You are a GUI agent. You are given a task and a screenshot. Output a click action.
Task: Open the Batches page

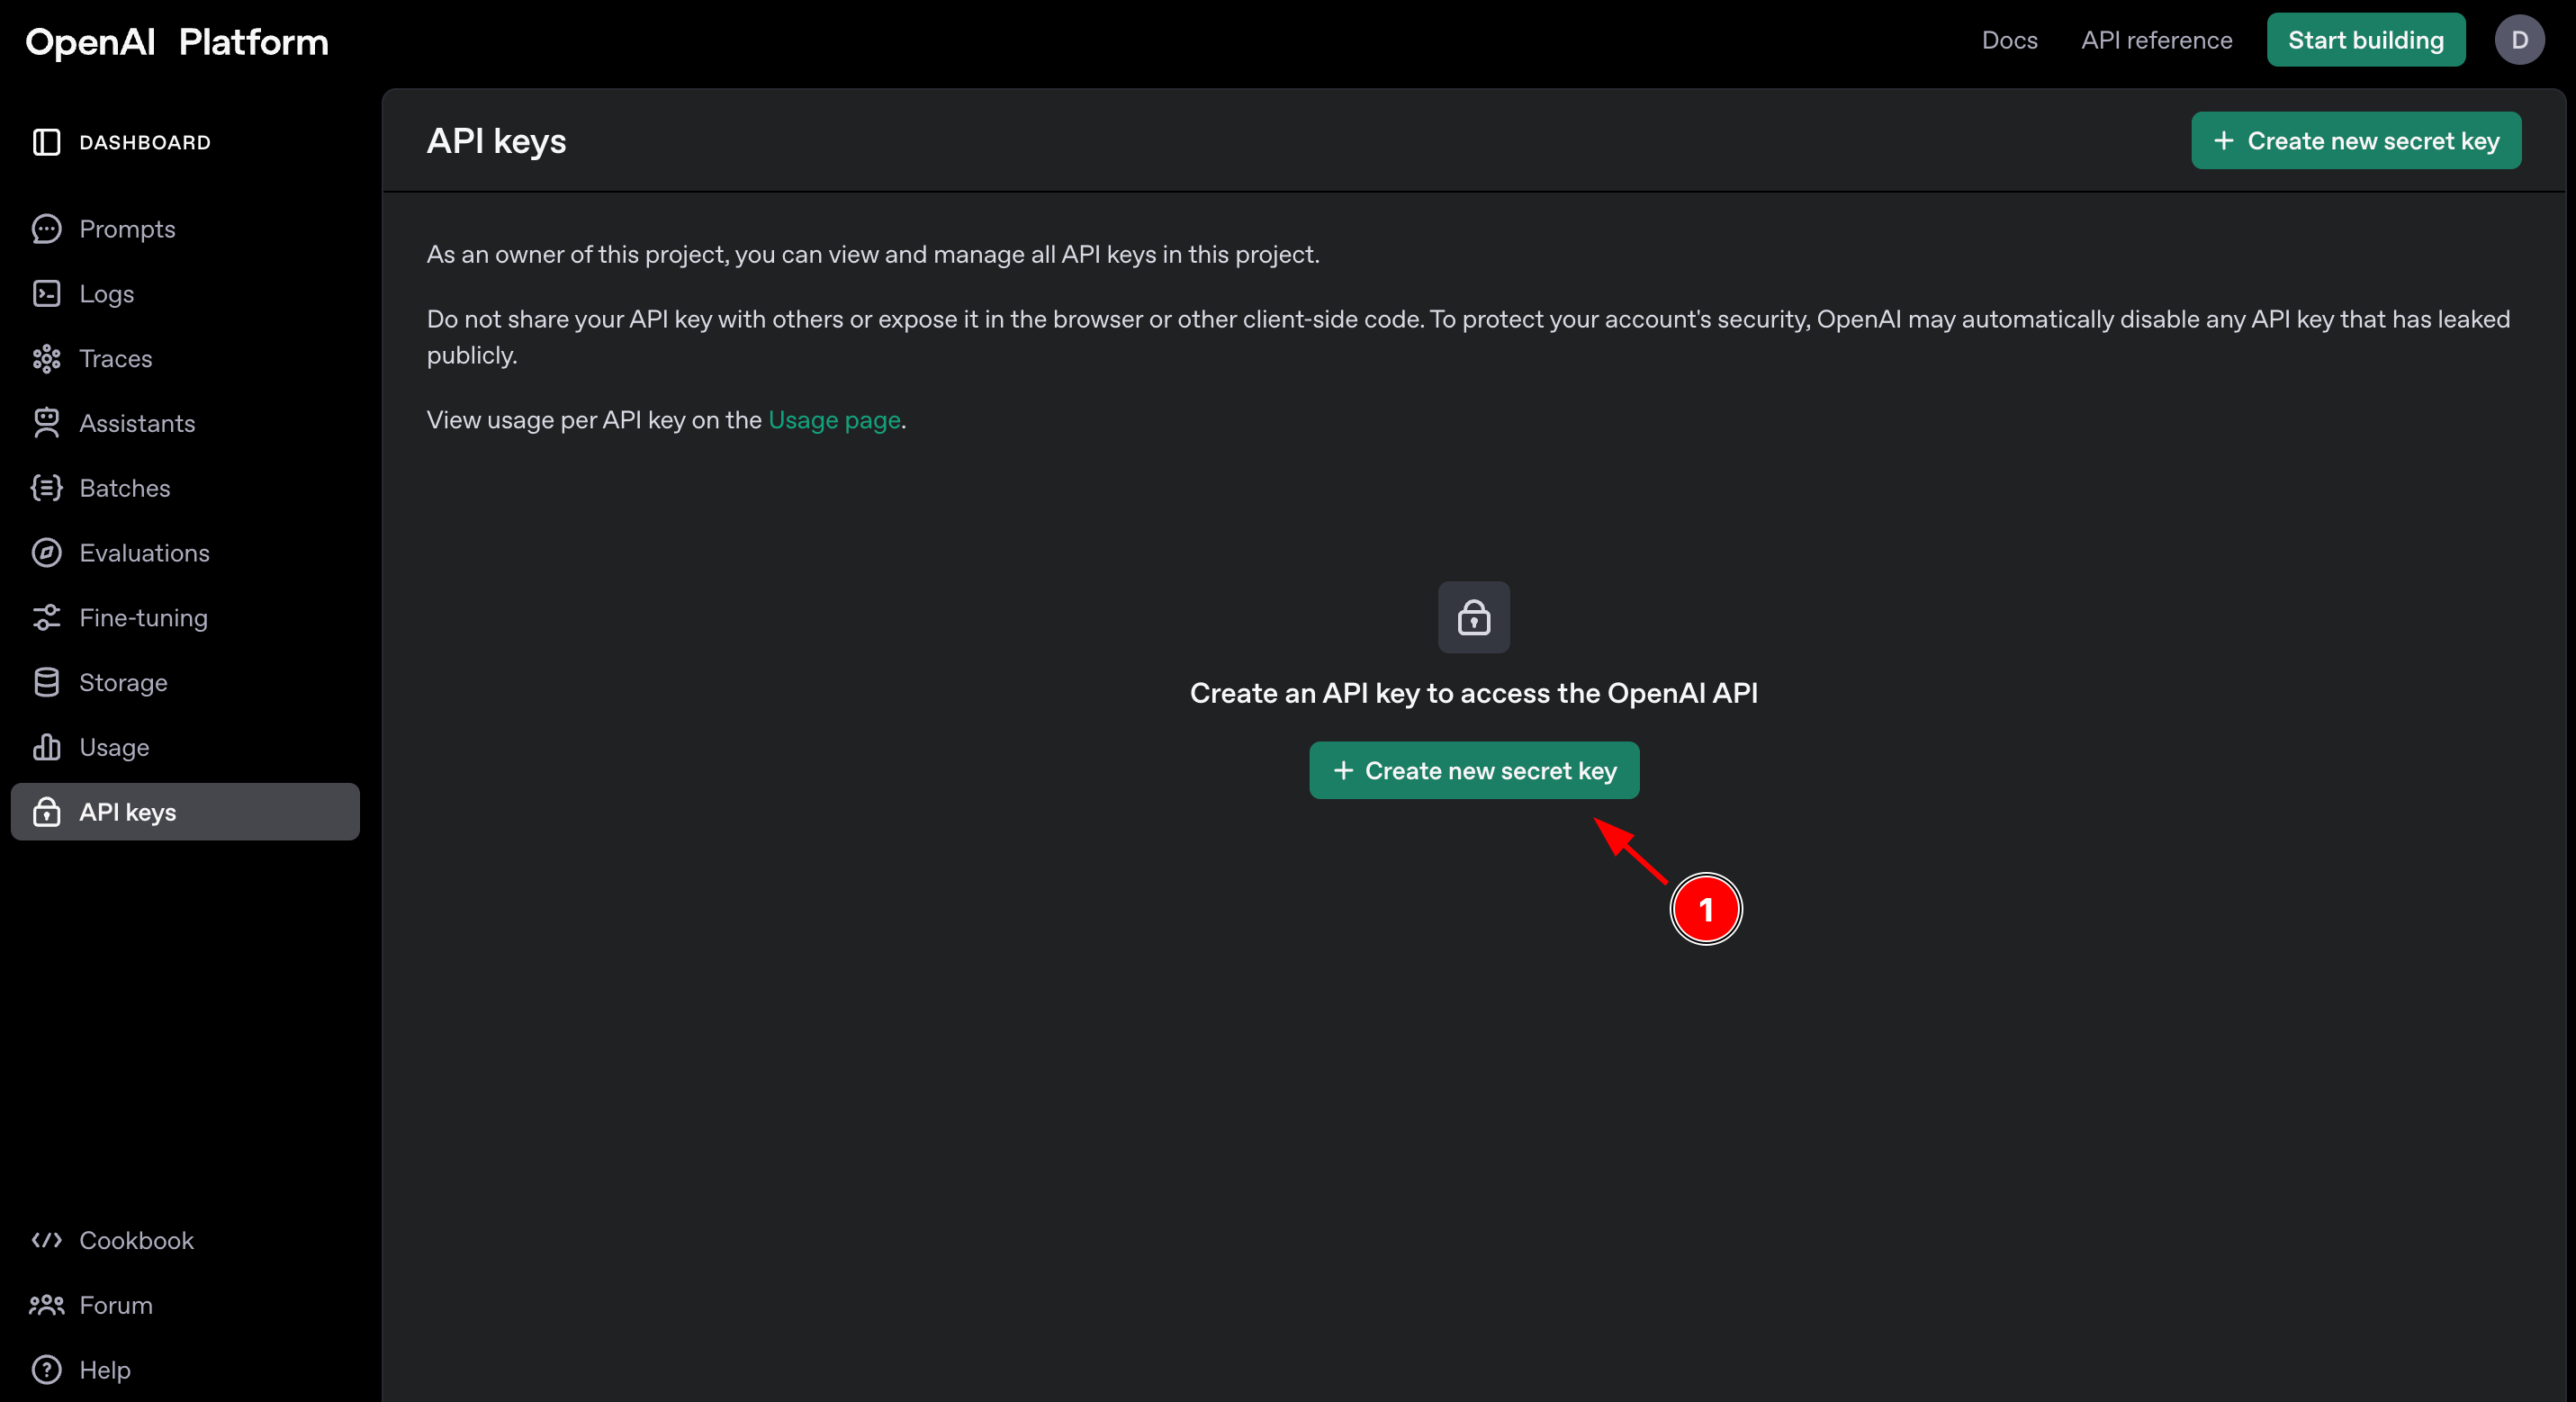pyautogui.click(x=185, y=488)
